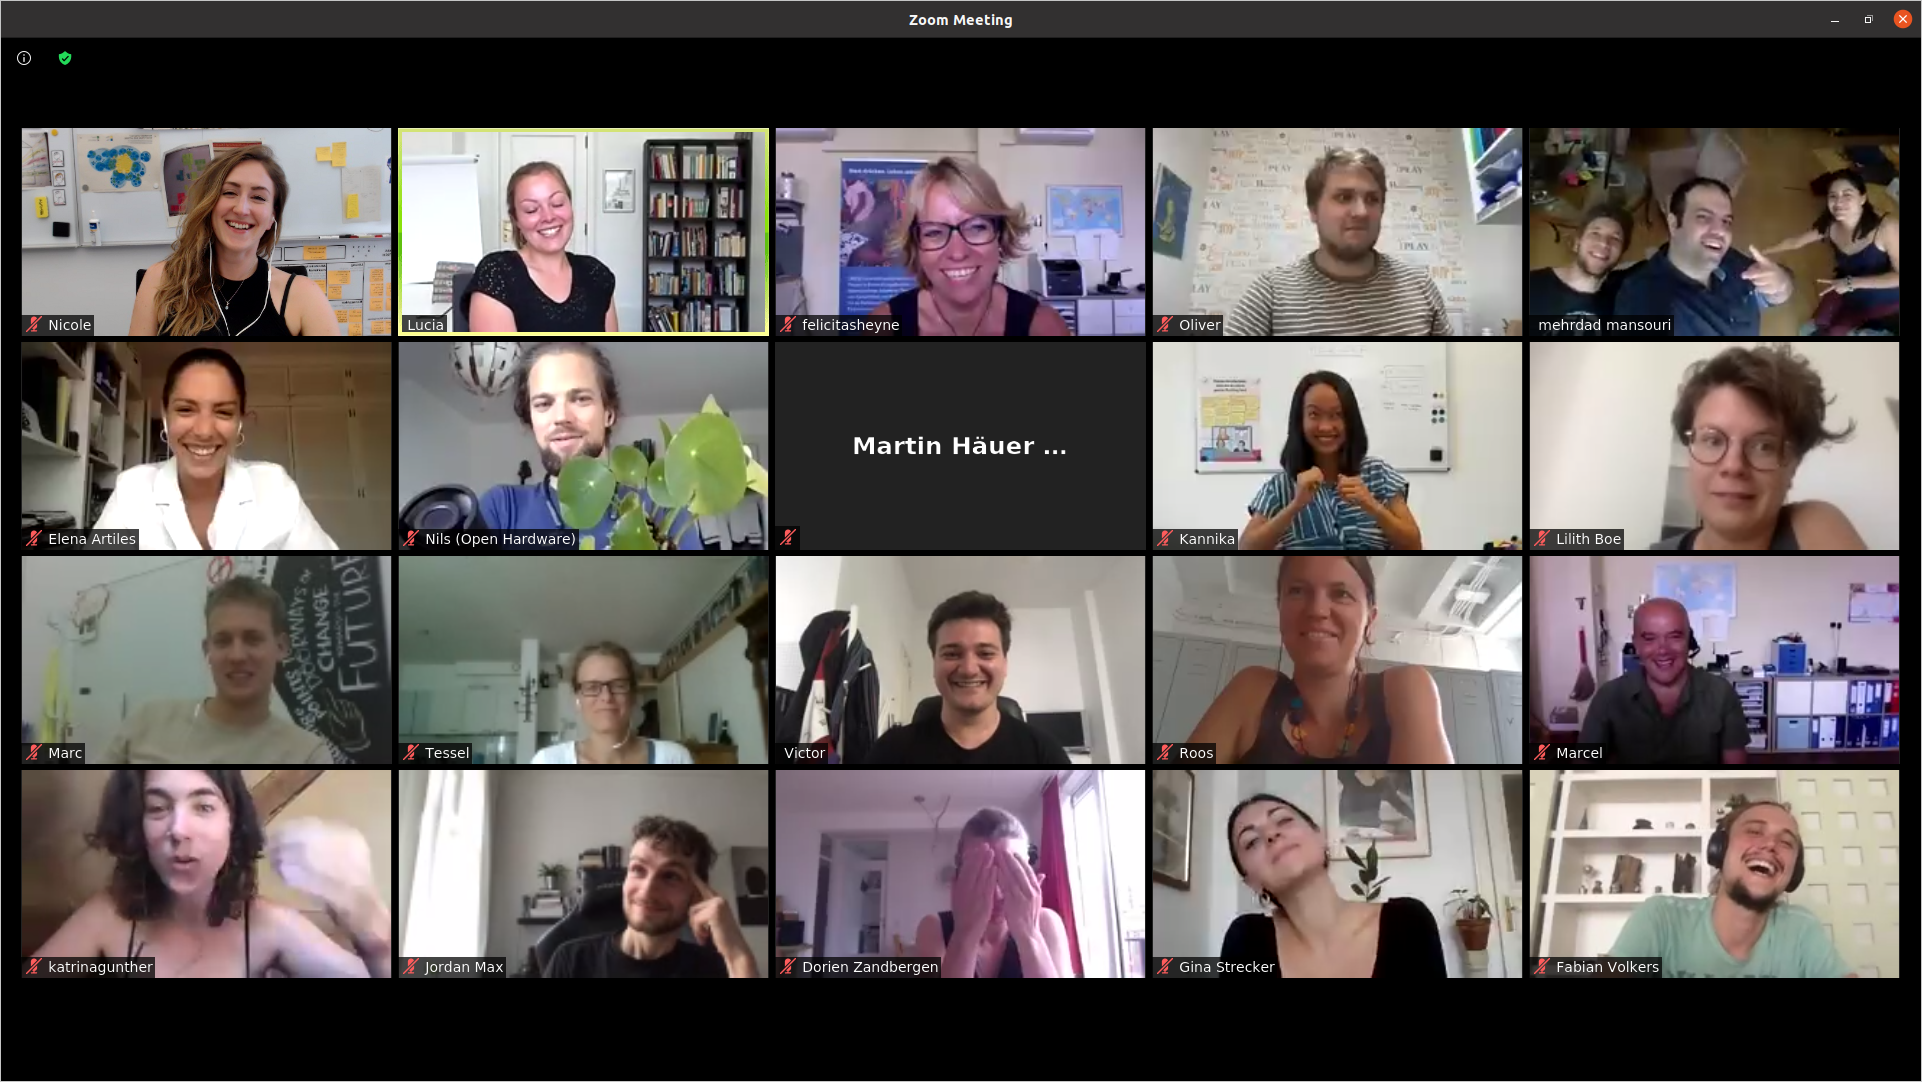Select felicitasheyne participant tile
Image resolution: width=1922 pixels, height=1082 pixels.
pos(960,232)
